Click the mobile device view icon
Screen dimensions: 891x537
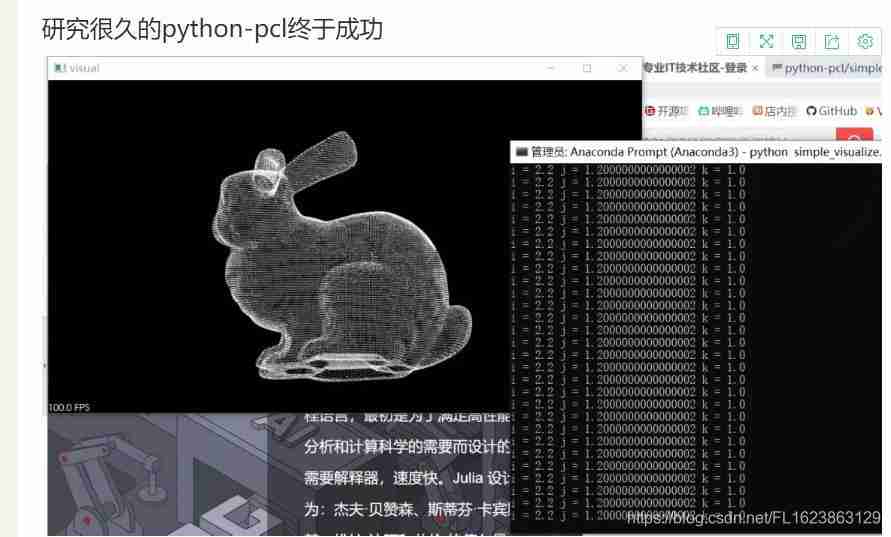coord(733,41)
